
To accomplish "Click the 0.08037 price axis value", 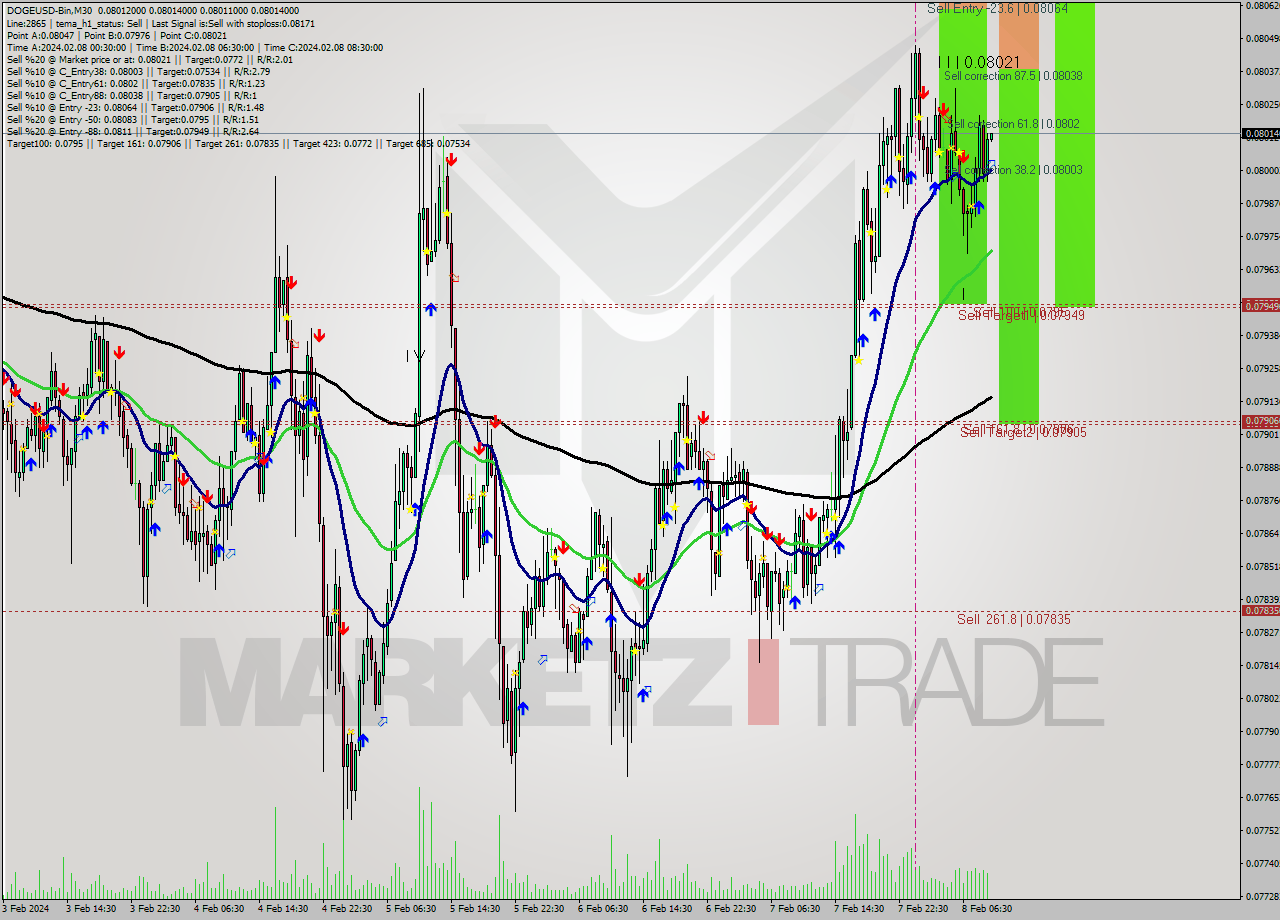I will tap(1261, 72).
